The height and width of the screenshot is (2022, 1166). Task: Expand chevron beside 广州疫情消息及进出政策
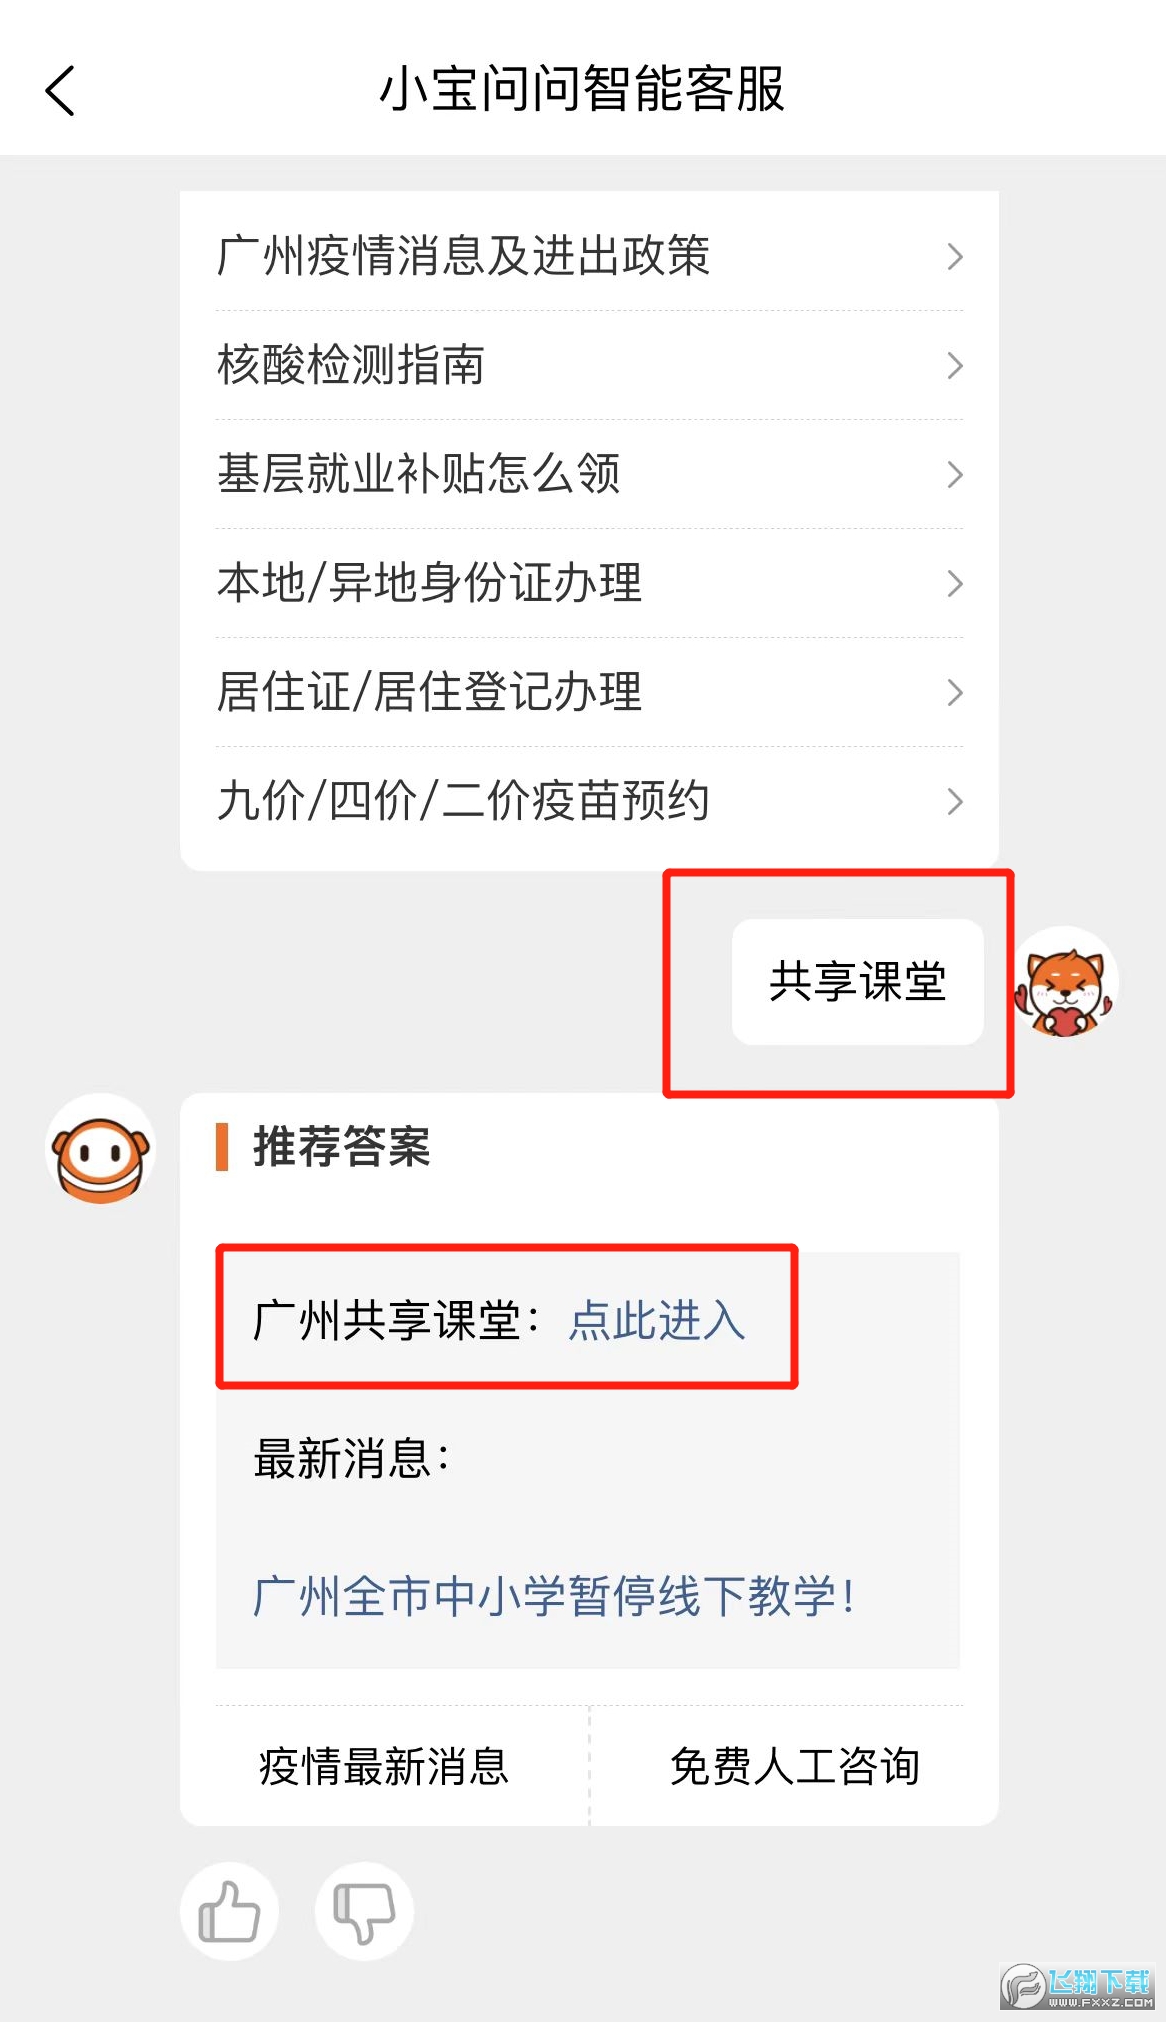(955, 257)
